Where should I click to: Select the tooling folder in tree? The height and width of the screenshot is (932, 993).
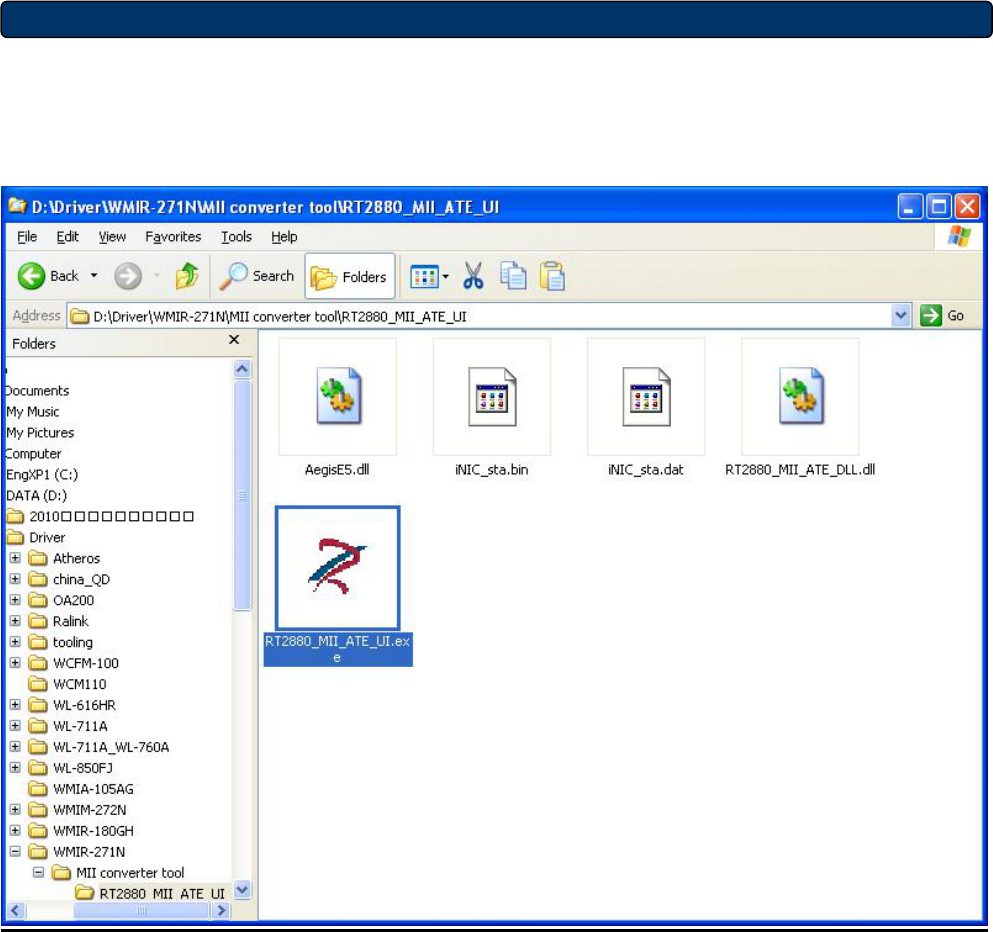tap(72, 642)
